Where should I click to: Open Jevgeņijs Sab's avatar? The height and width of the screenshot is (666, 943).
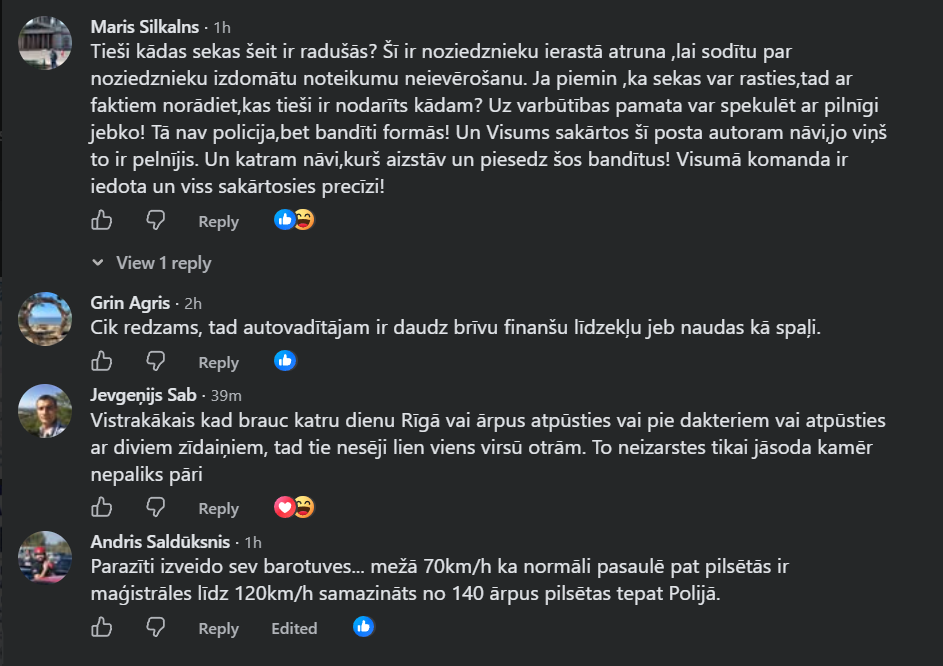coord(45,411)
